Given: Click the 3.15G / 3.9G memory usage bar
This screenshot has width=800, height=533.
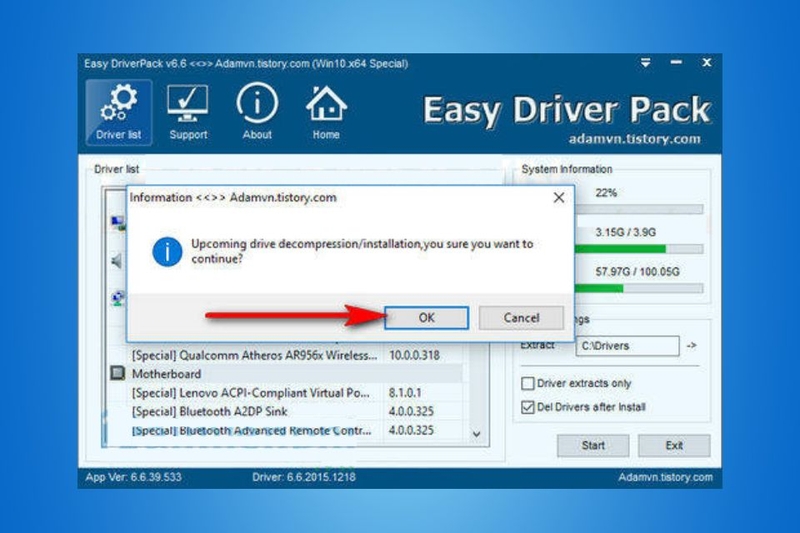Looking at the screenshot, I should pos(639,249).
